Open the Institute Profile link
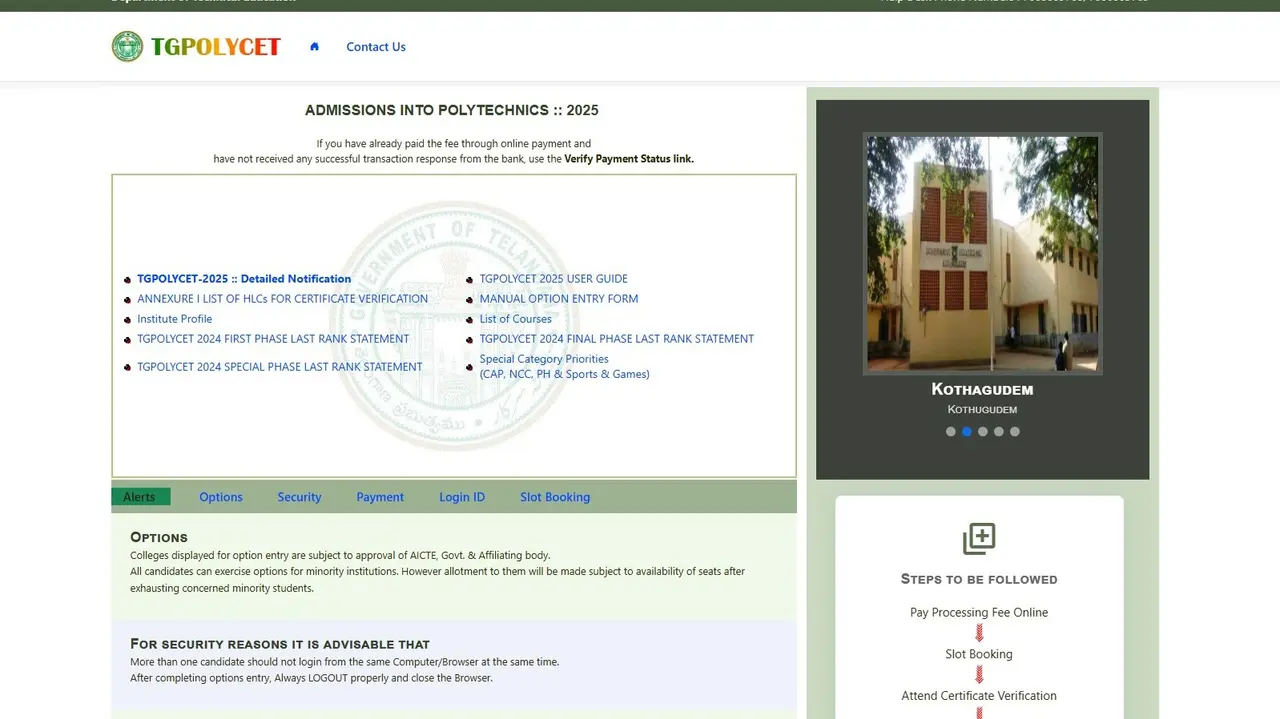The width and height of the screenshot is (1280, 719). [x=175, y=318]
